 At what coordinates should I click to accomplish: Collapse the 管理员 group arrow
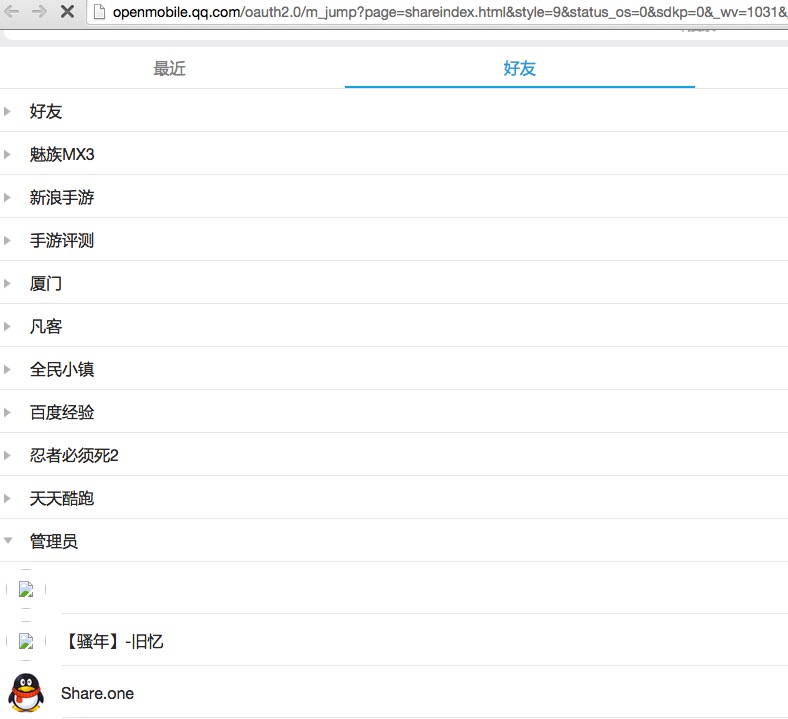8,541
